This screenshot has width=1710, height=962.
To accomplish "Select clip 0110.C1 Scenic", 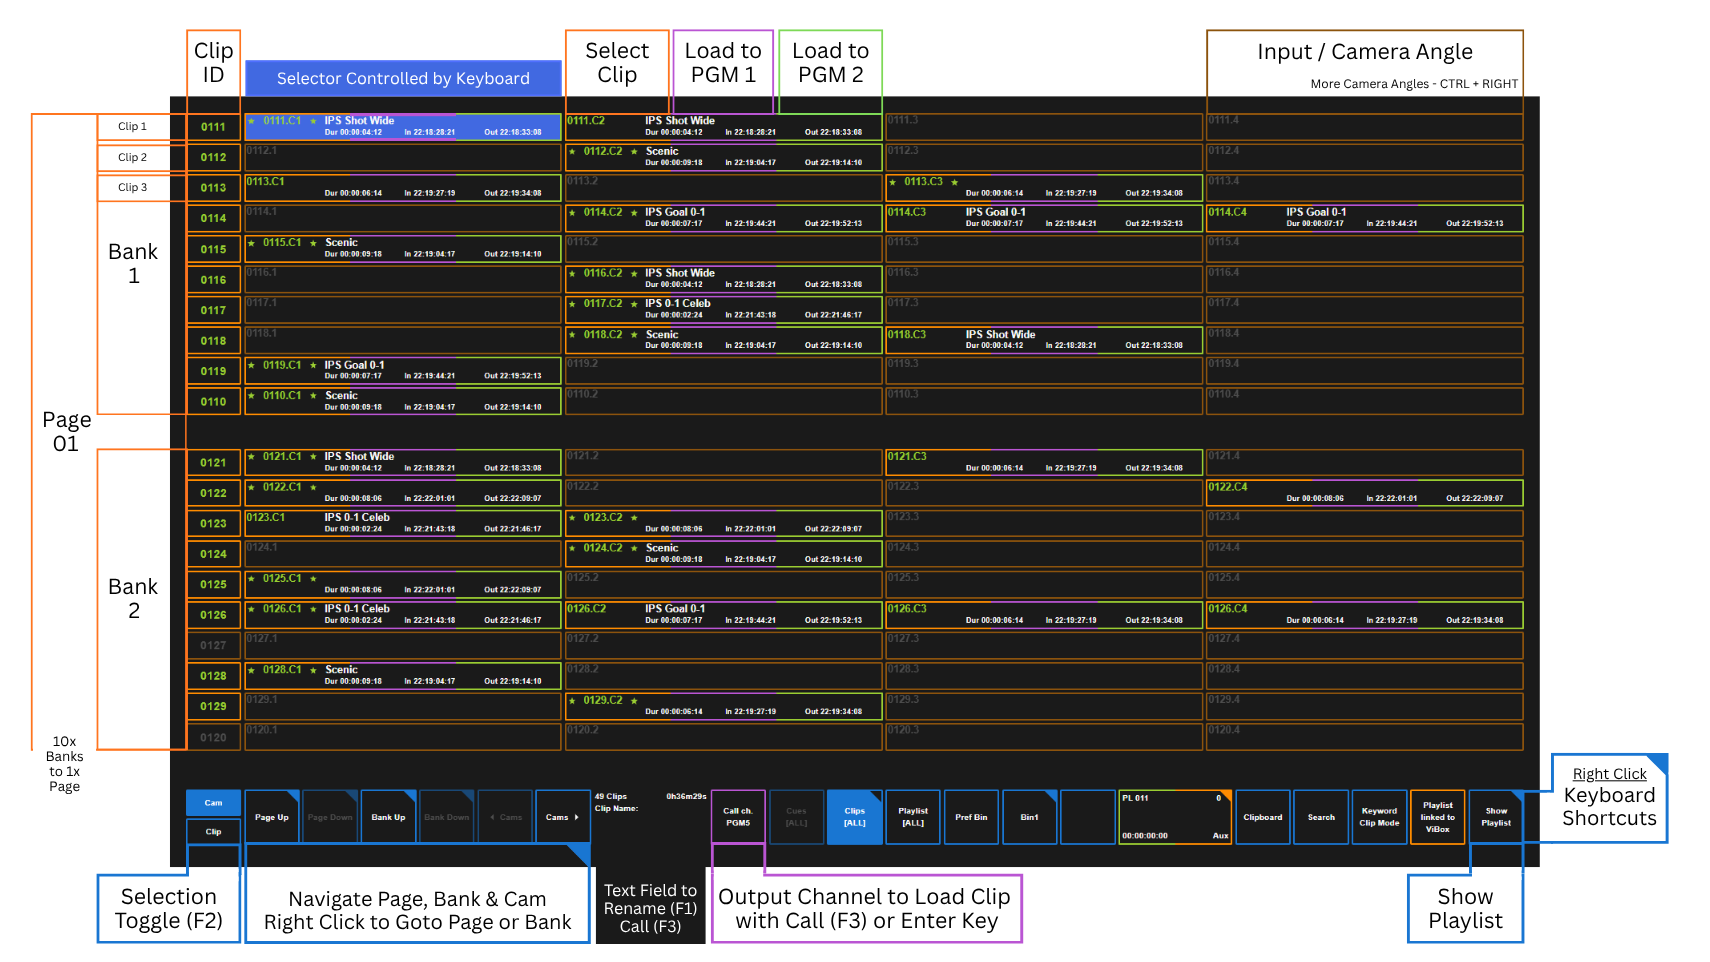I will tap(403, 401).
